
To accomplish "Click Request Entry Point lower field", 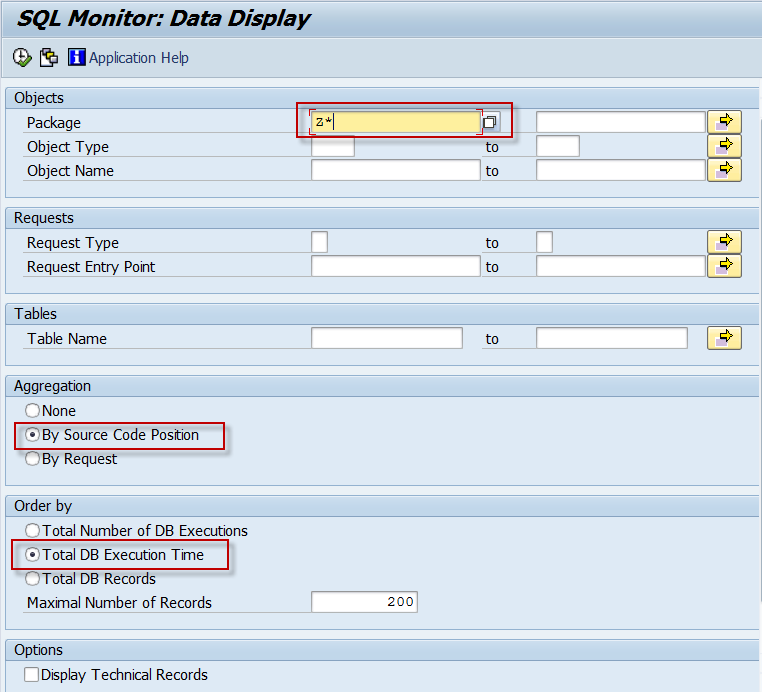I will 396,266.
